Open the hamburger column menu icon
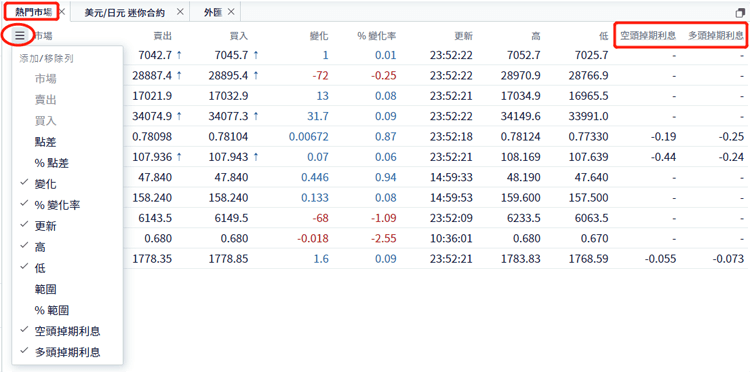The width and height of the screenshot is (750, 372). (20, 35)
